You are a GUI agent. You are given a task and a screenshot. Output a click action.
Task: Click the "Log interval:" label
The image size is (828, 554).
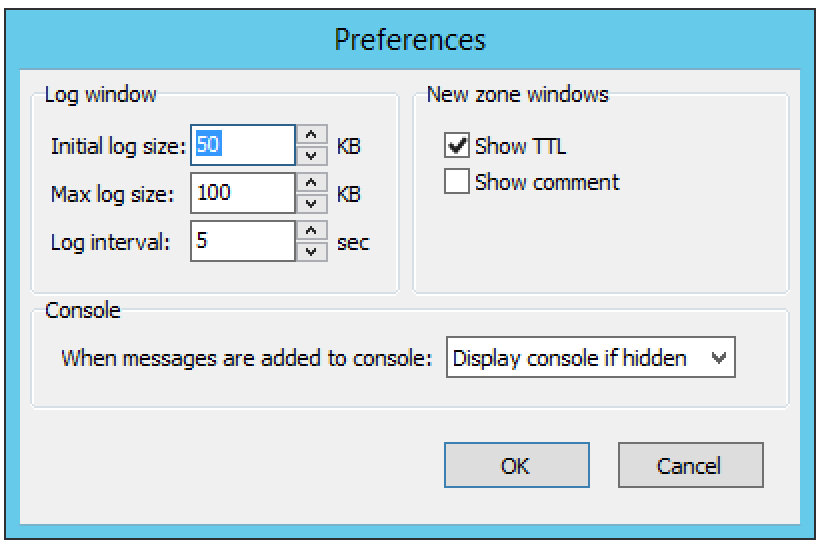click(109, 242)
